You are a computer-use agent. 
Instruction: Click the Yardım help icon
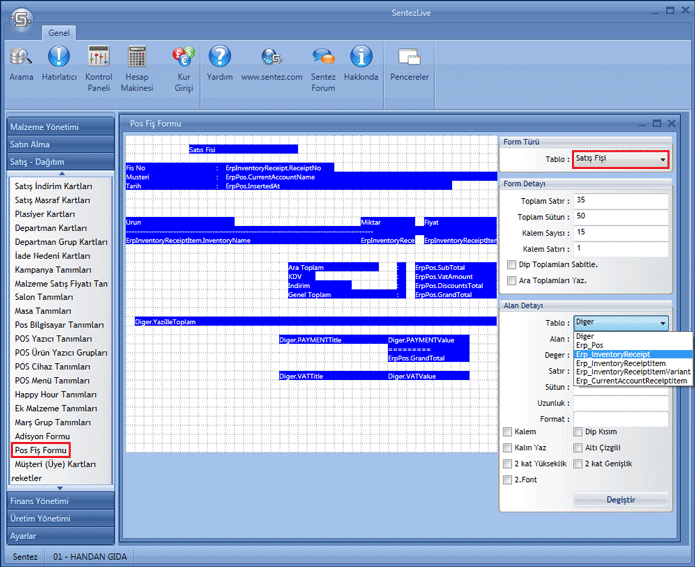point(219,58)
